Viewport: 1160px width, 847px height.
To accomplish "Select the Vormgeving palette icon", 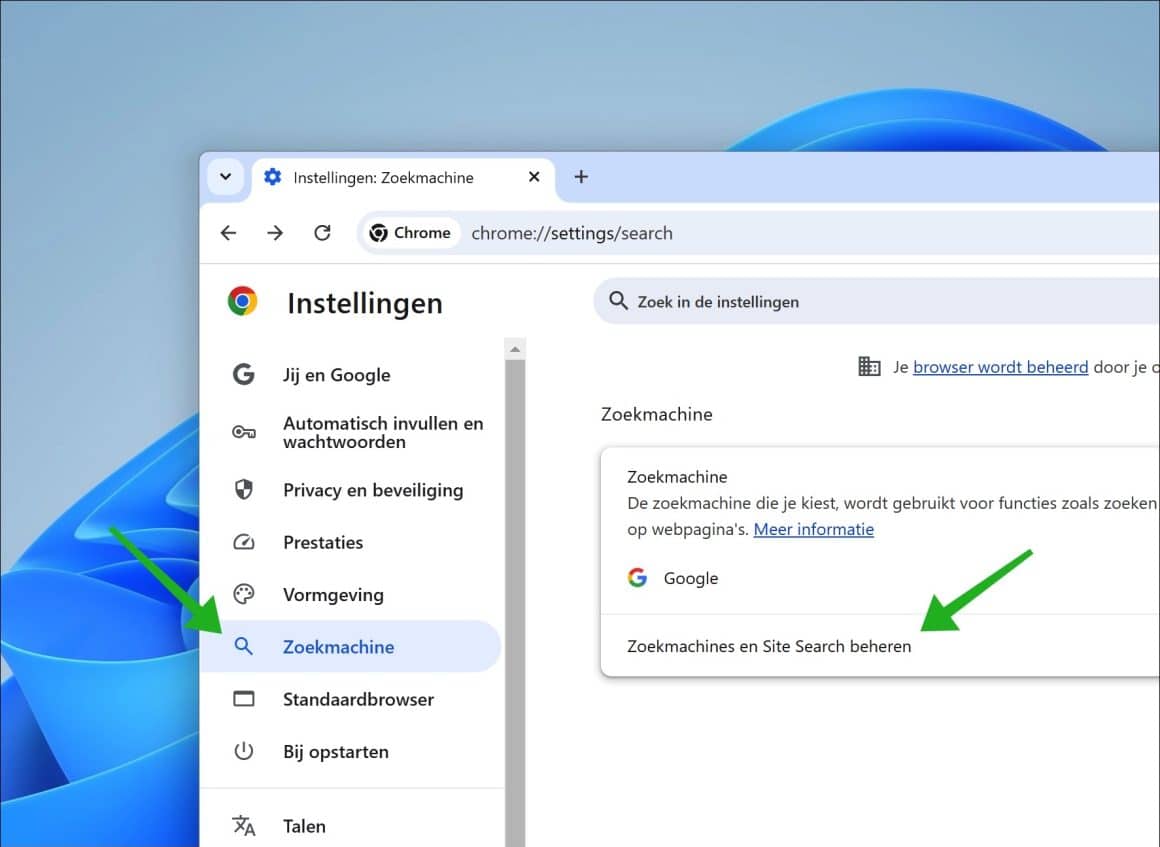I will (x=244, y=594).
